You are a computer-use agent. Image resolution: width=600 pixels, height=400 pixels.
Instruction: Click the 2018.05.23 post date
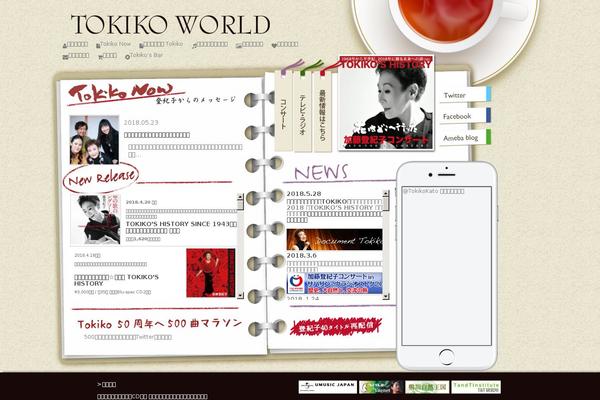(141, 122)
